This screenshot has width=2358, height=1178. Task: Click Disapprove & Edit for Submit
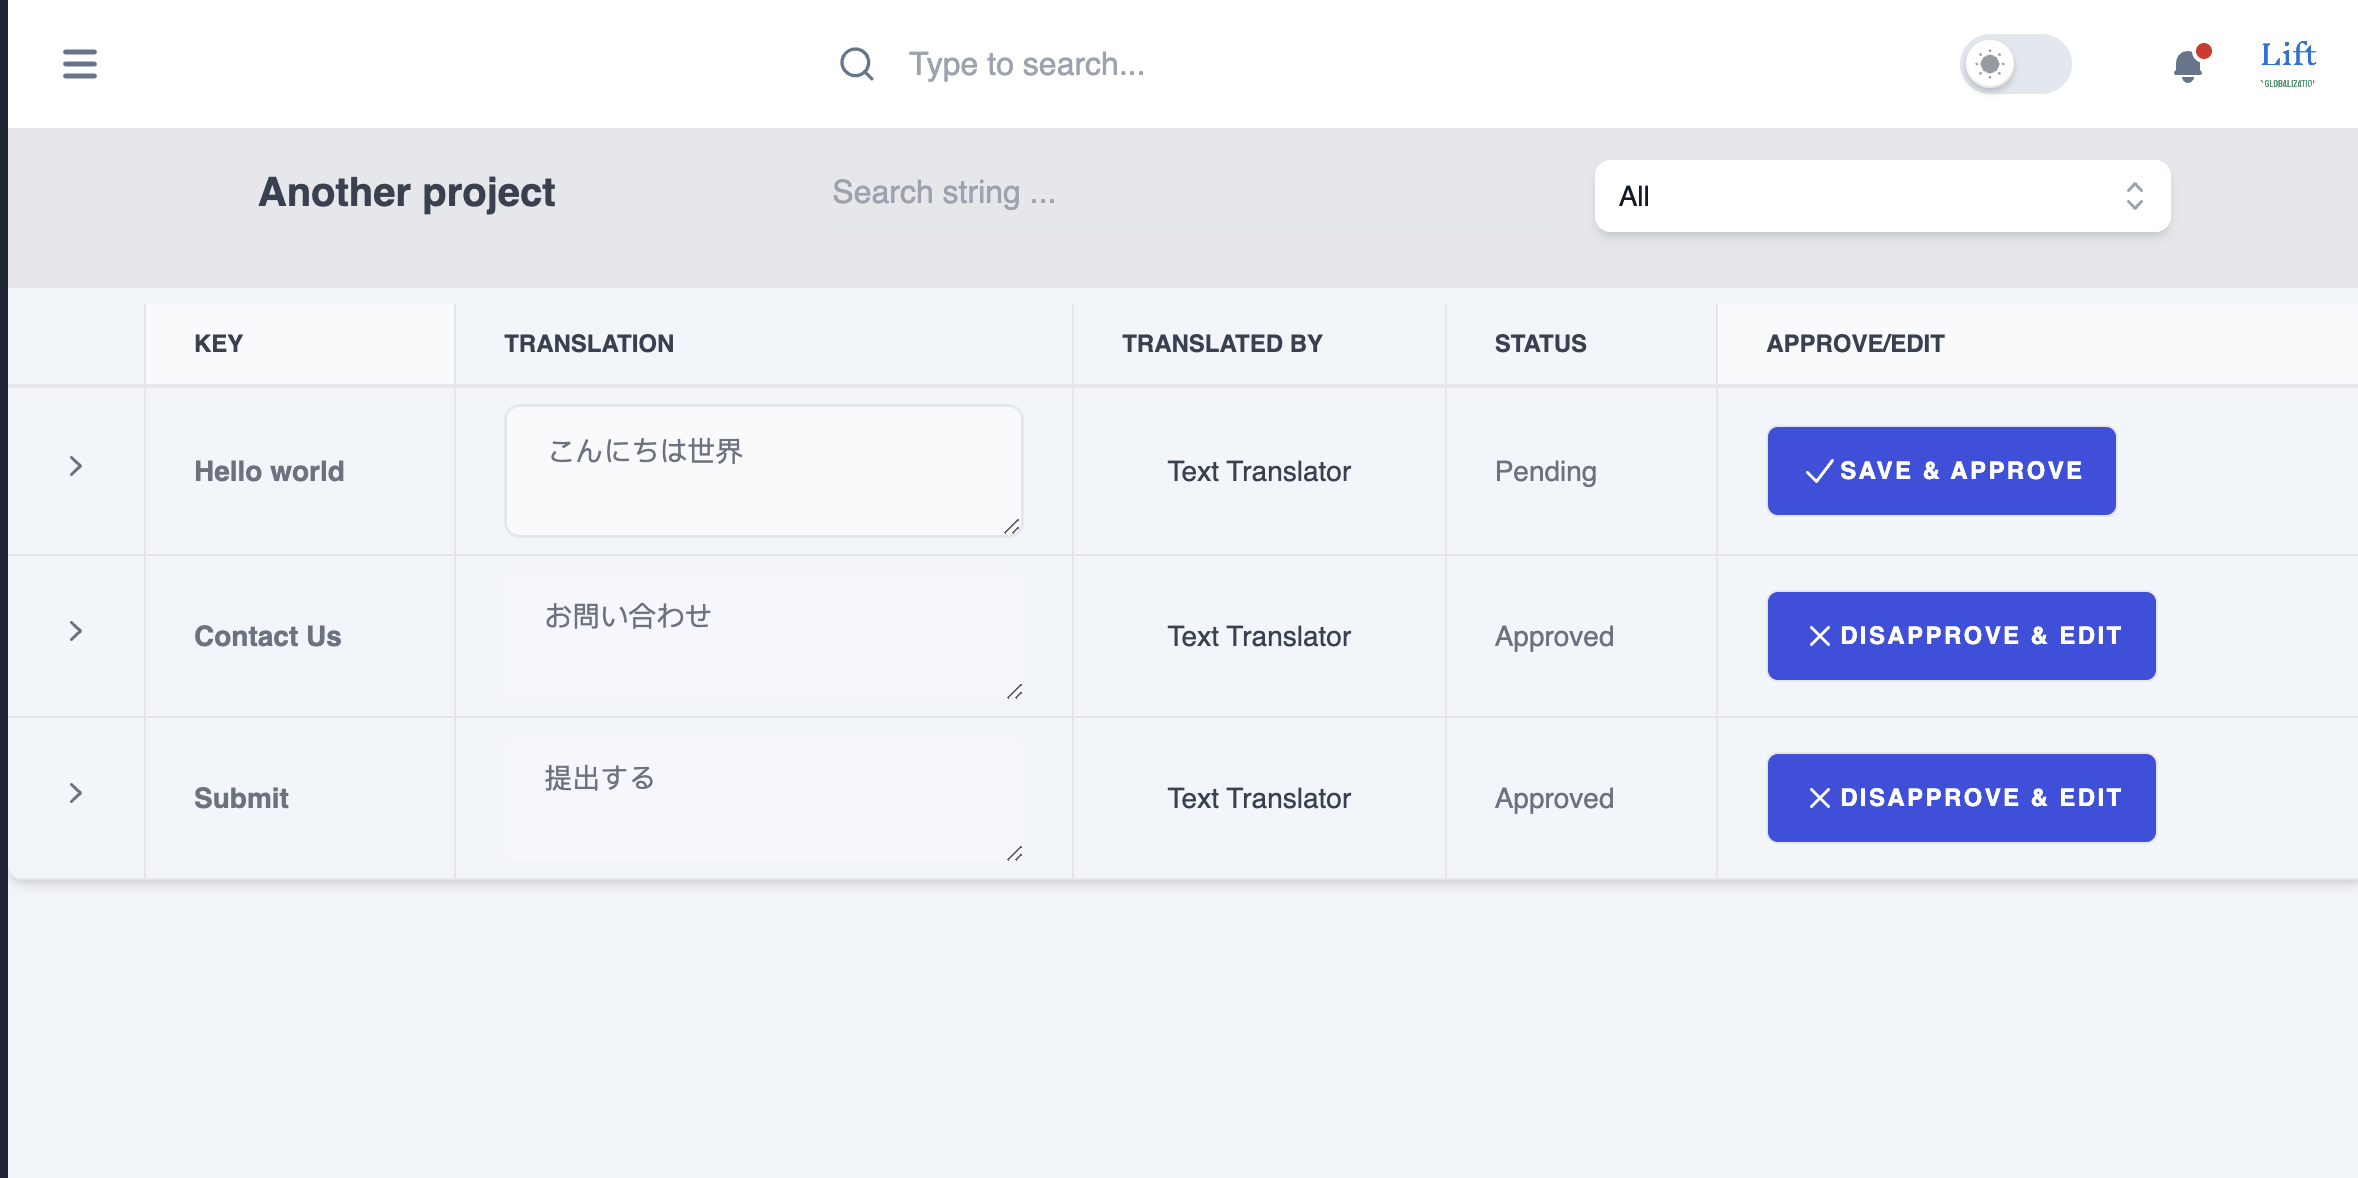1961,798
